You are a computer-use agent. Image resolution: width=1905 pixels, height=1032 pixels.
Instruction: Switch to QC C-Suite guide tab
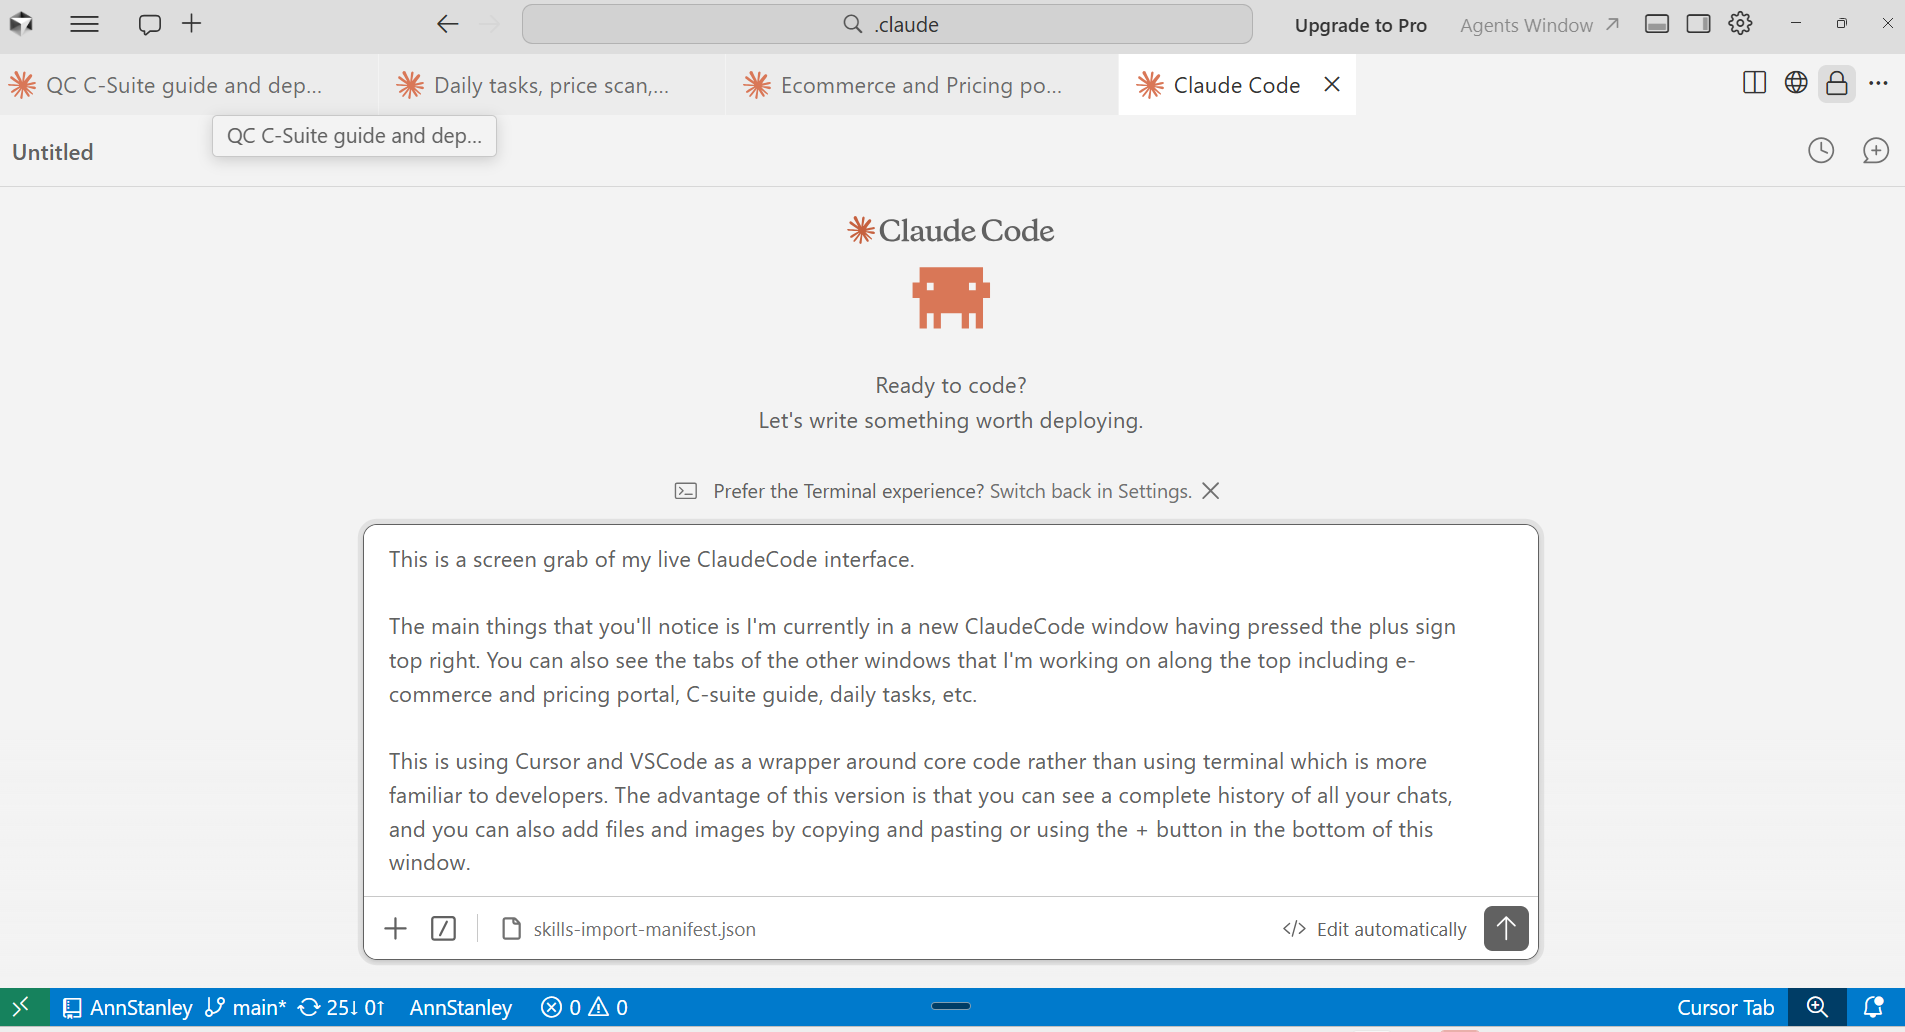coord(188,85)
